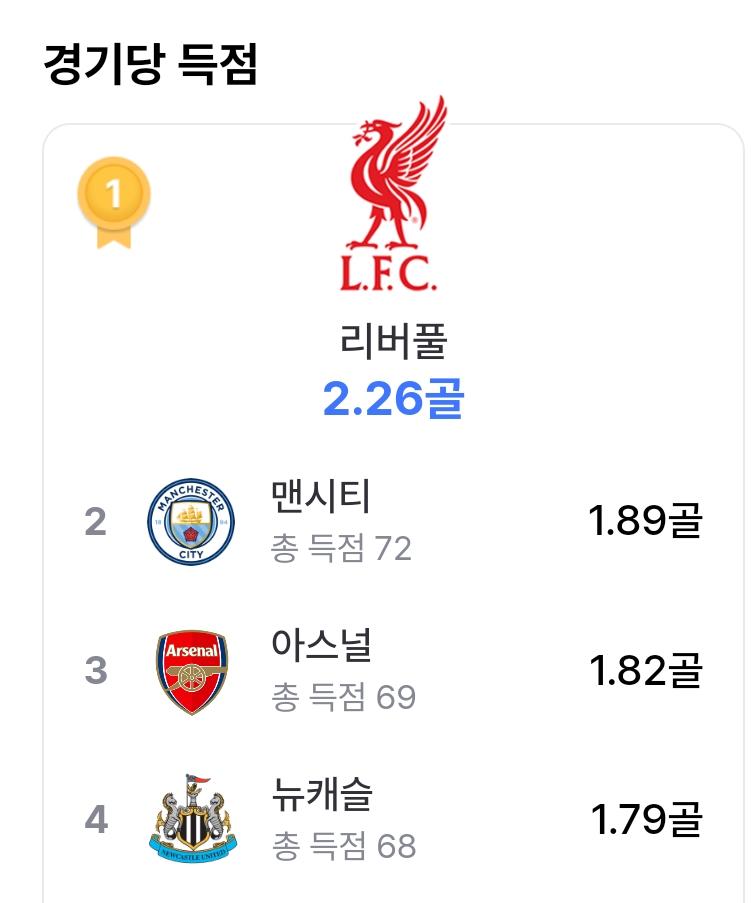Open the Manchester City club crest
The image size is (754, 903).
pos(191,522)
